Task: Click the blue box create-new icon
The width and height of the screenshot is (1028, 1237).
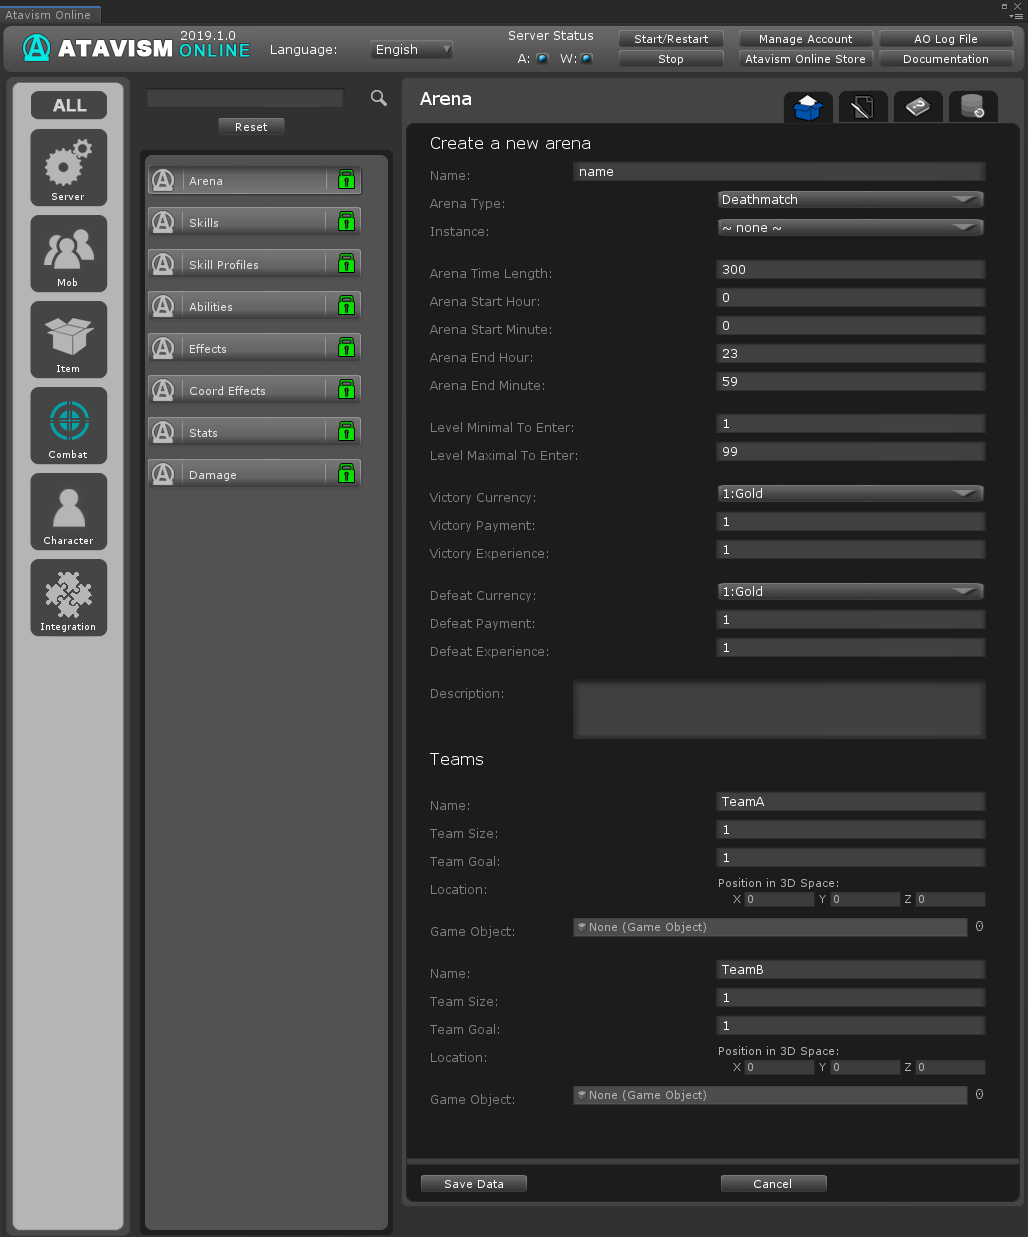Action: pos(808,107)
